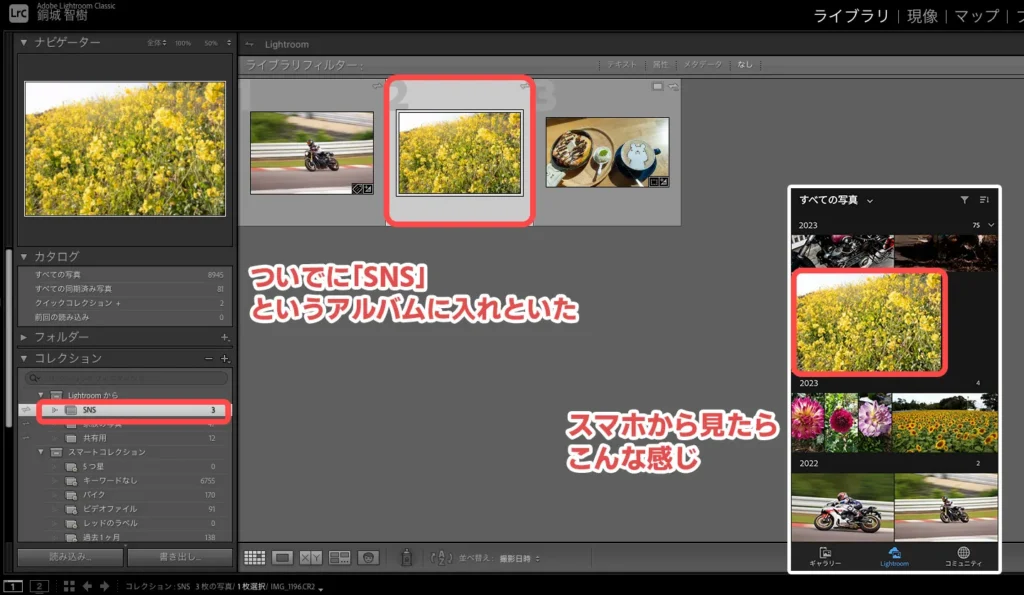Viewport: 1024px width, 595px height.
Task: Select the coffee and cake photo thumbnail
Action: [607, 151]
